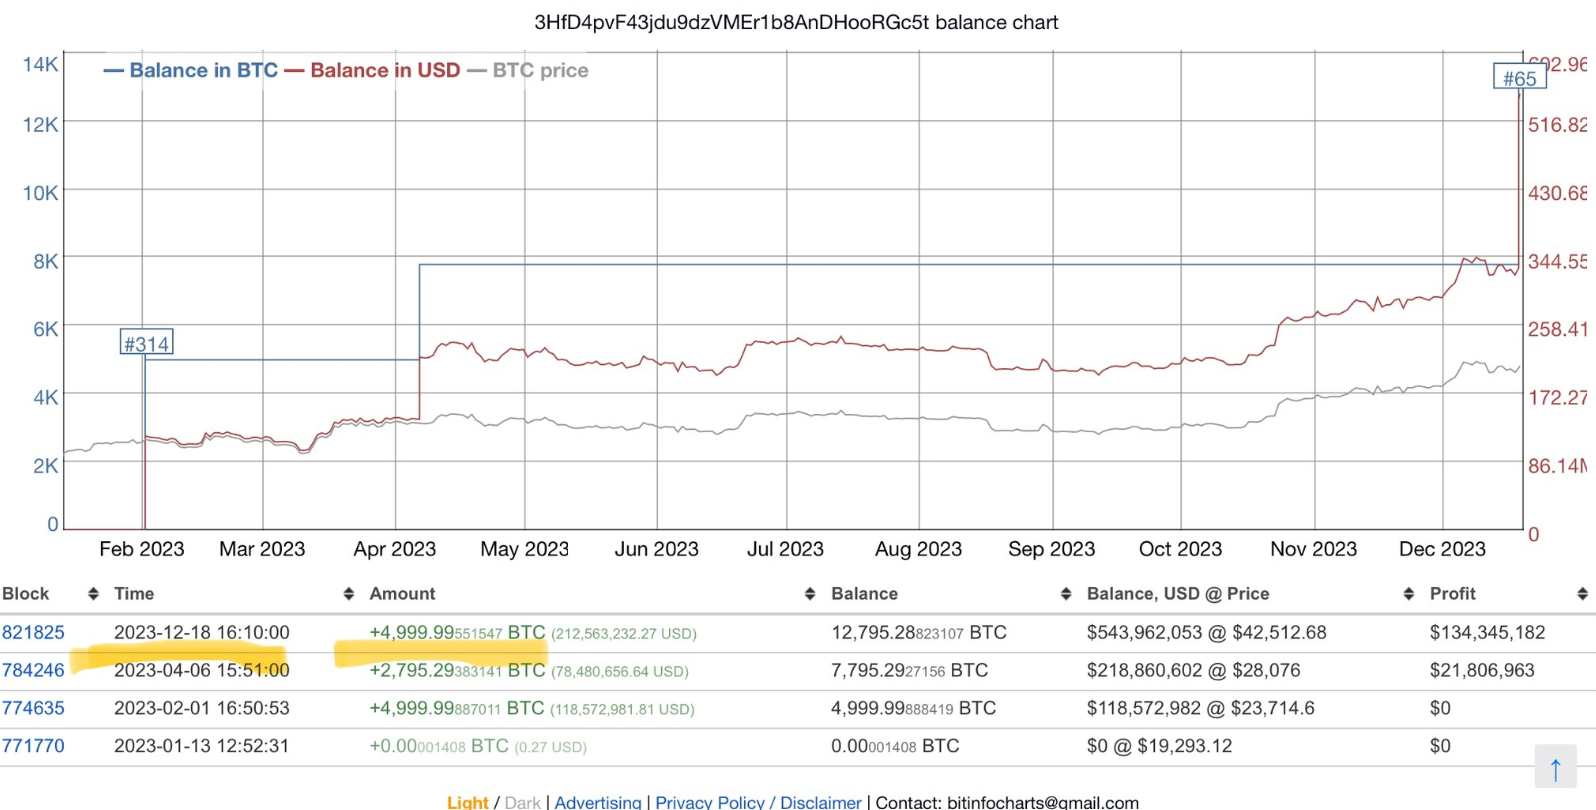Screen dimensions: 1596x810
Task: Select time 2023-12-18 16:10:00 cell
Action: [x=202, y=633]
